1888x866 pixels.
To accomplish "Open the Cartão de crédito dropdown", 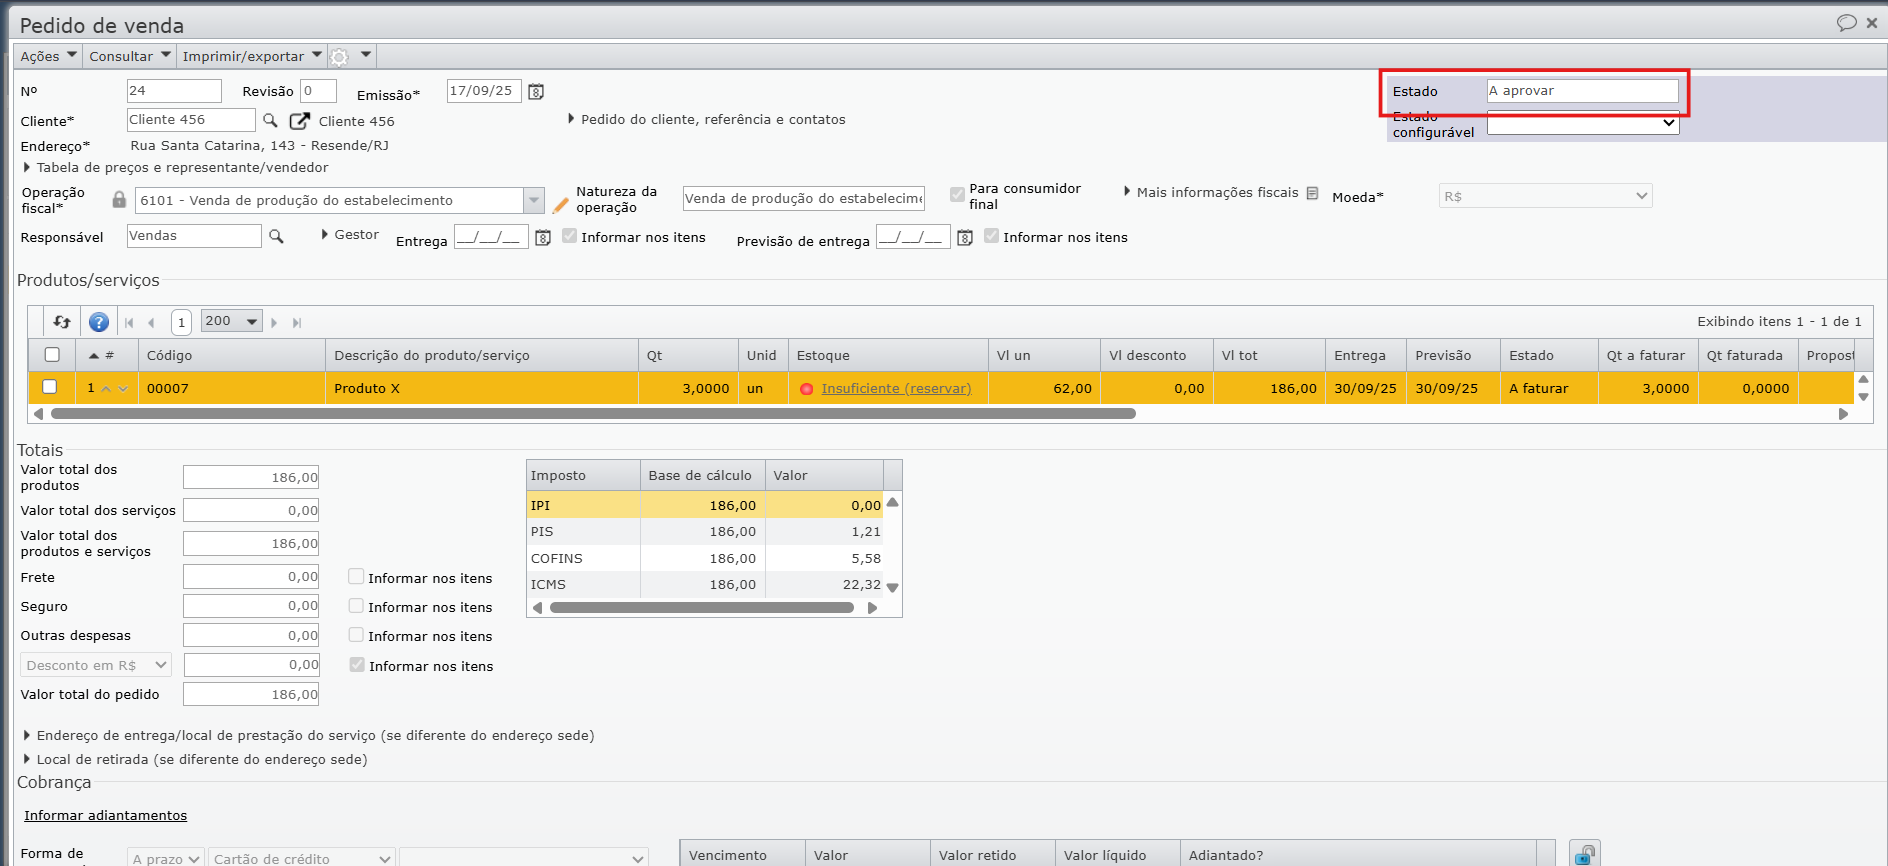I will (x=302, y=858).
